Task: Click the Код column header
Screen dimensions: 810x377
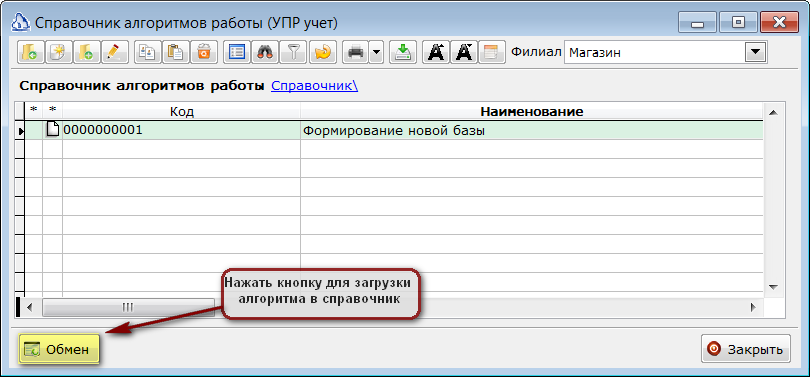Action: coord(181,111)
